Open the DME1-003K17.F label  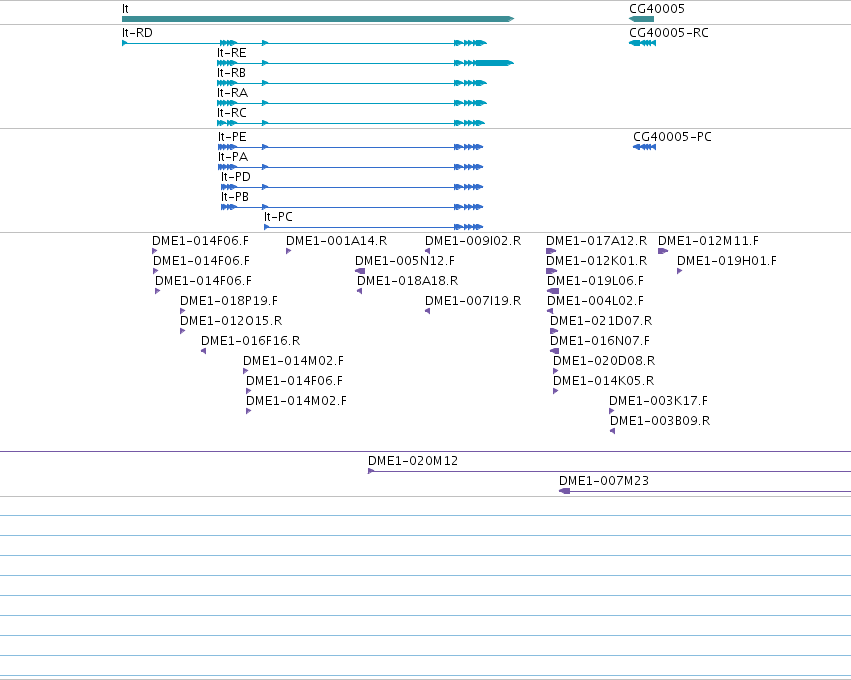click(658, 402)
